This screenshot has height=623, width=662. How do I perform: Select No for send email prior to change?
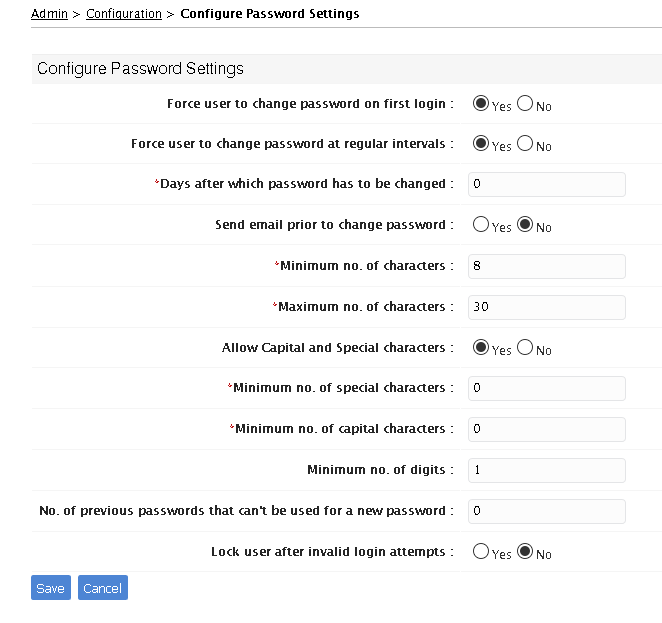(x=525, y=225)
